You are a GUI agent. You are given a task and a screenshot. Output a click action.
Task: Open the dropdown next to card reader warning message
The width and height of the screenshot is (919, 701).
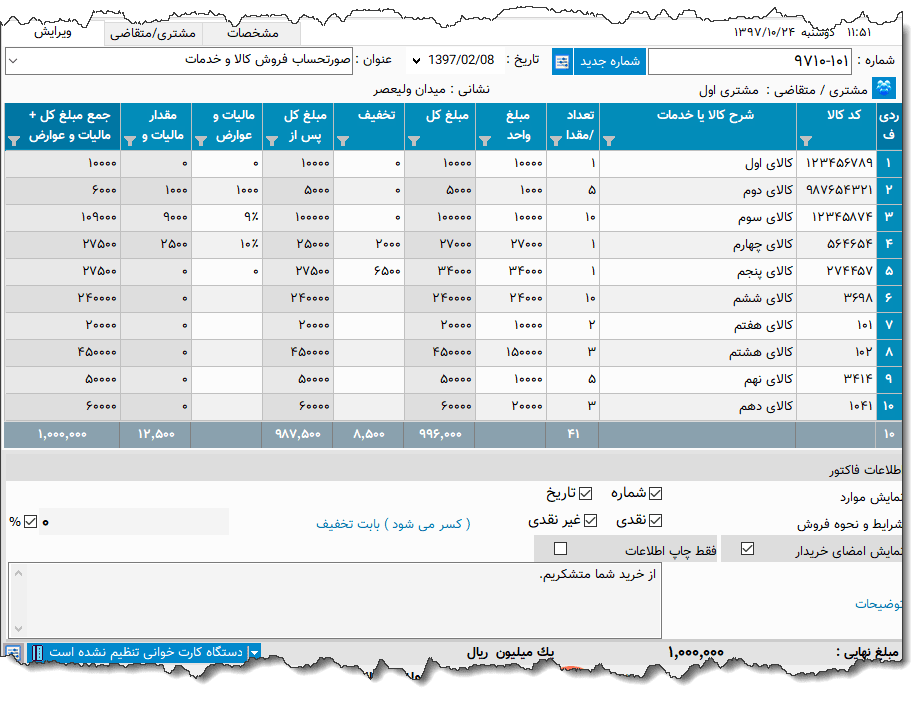click(x=254, y=651)
